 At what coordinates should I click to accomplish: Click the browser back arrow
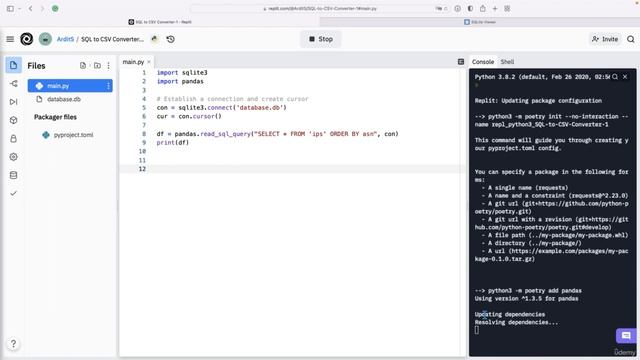coord(31,8)
